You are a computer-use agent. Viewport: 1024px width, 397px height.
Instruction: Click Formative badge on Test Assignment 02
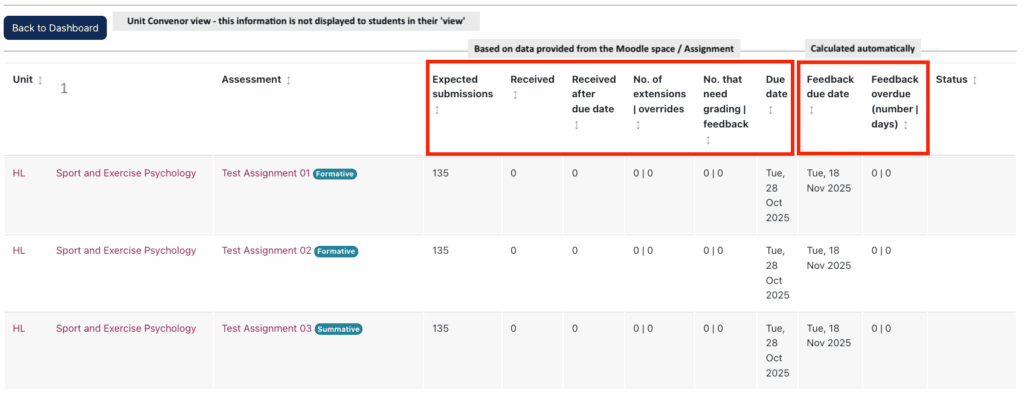point(336,251)
